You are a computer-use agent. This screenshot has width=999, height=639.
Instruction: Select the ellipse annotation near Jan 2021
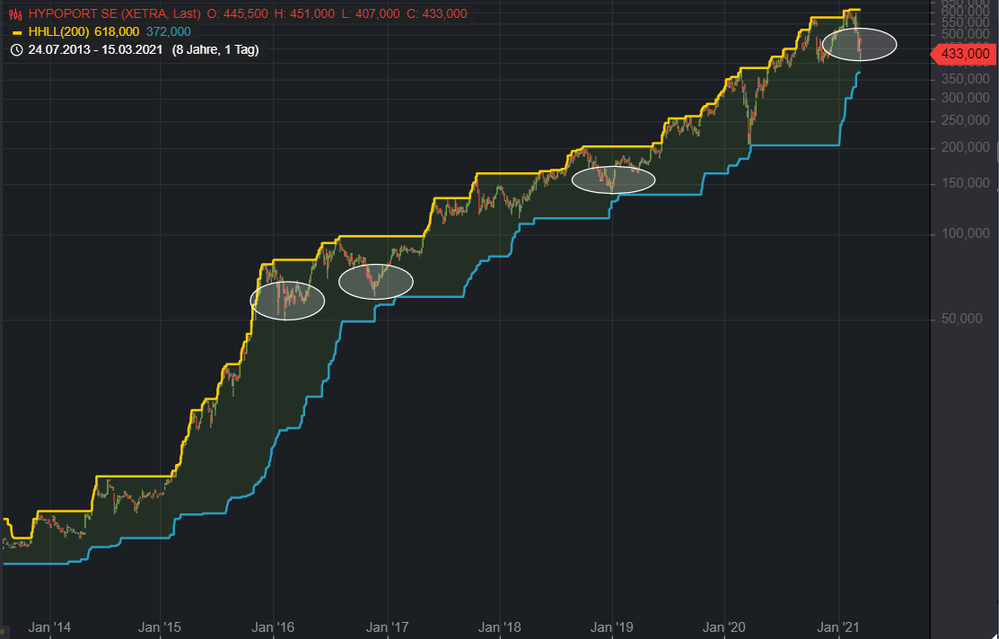tap(859, 44)
